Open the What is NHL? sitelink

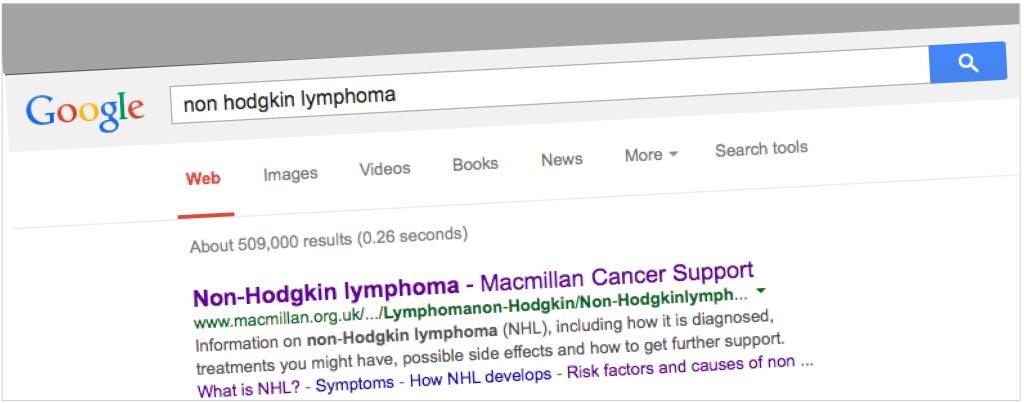pos(249,390)
